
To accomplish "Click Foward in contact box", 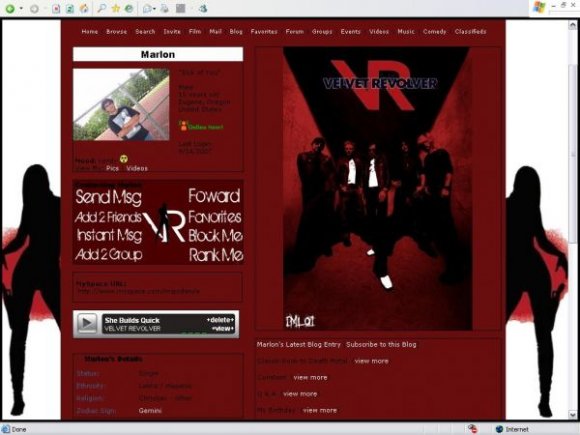I will [214, 196].
